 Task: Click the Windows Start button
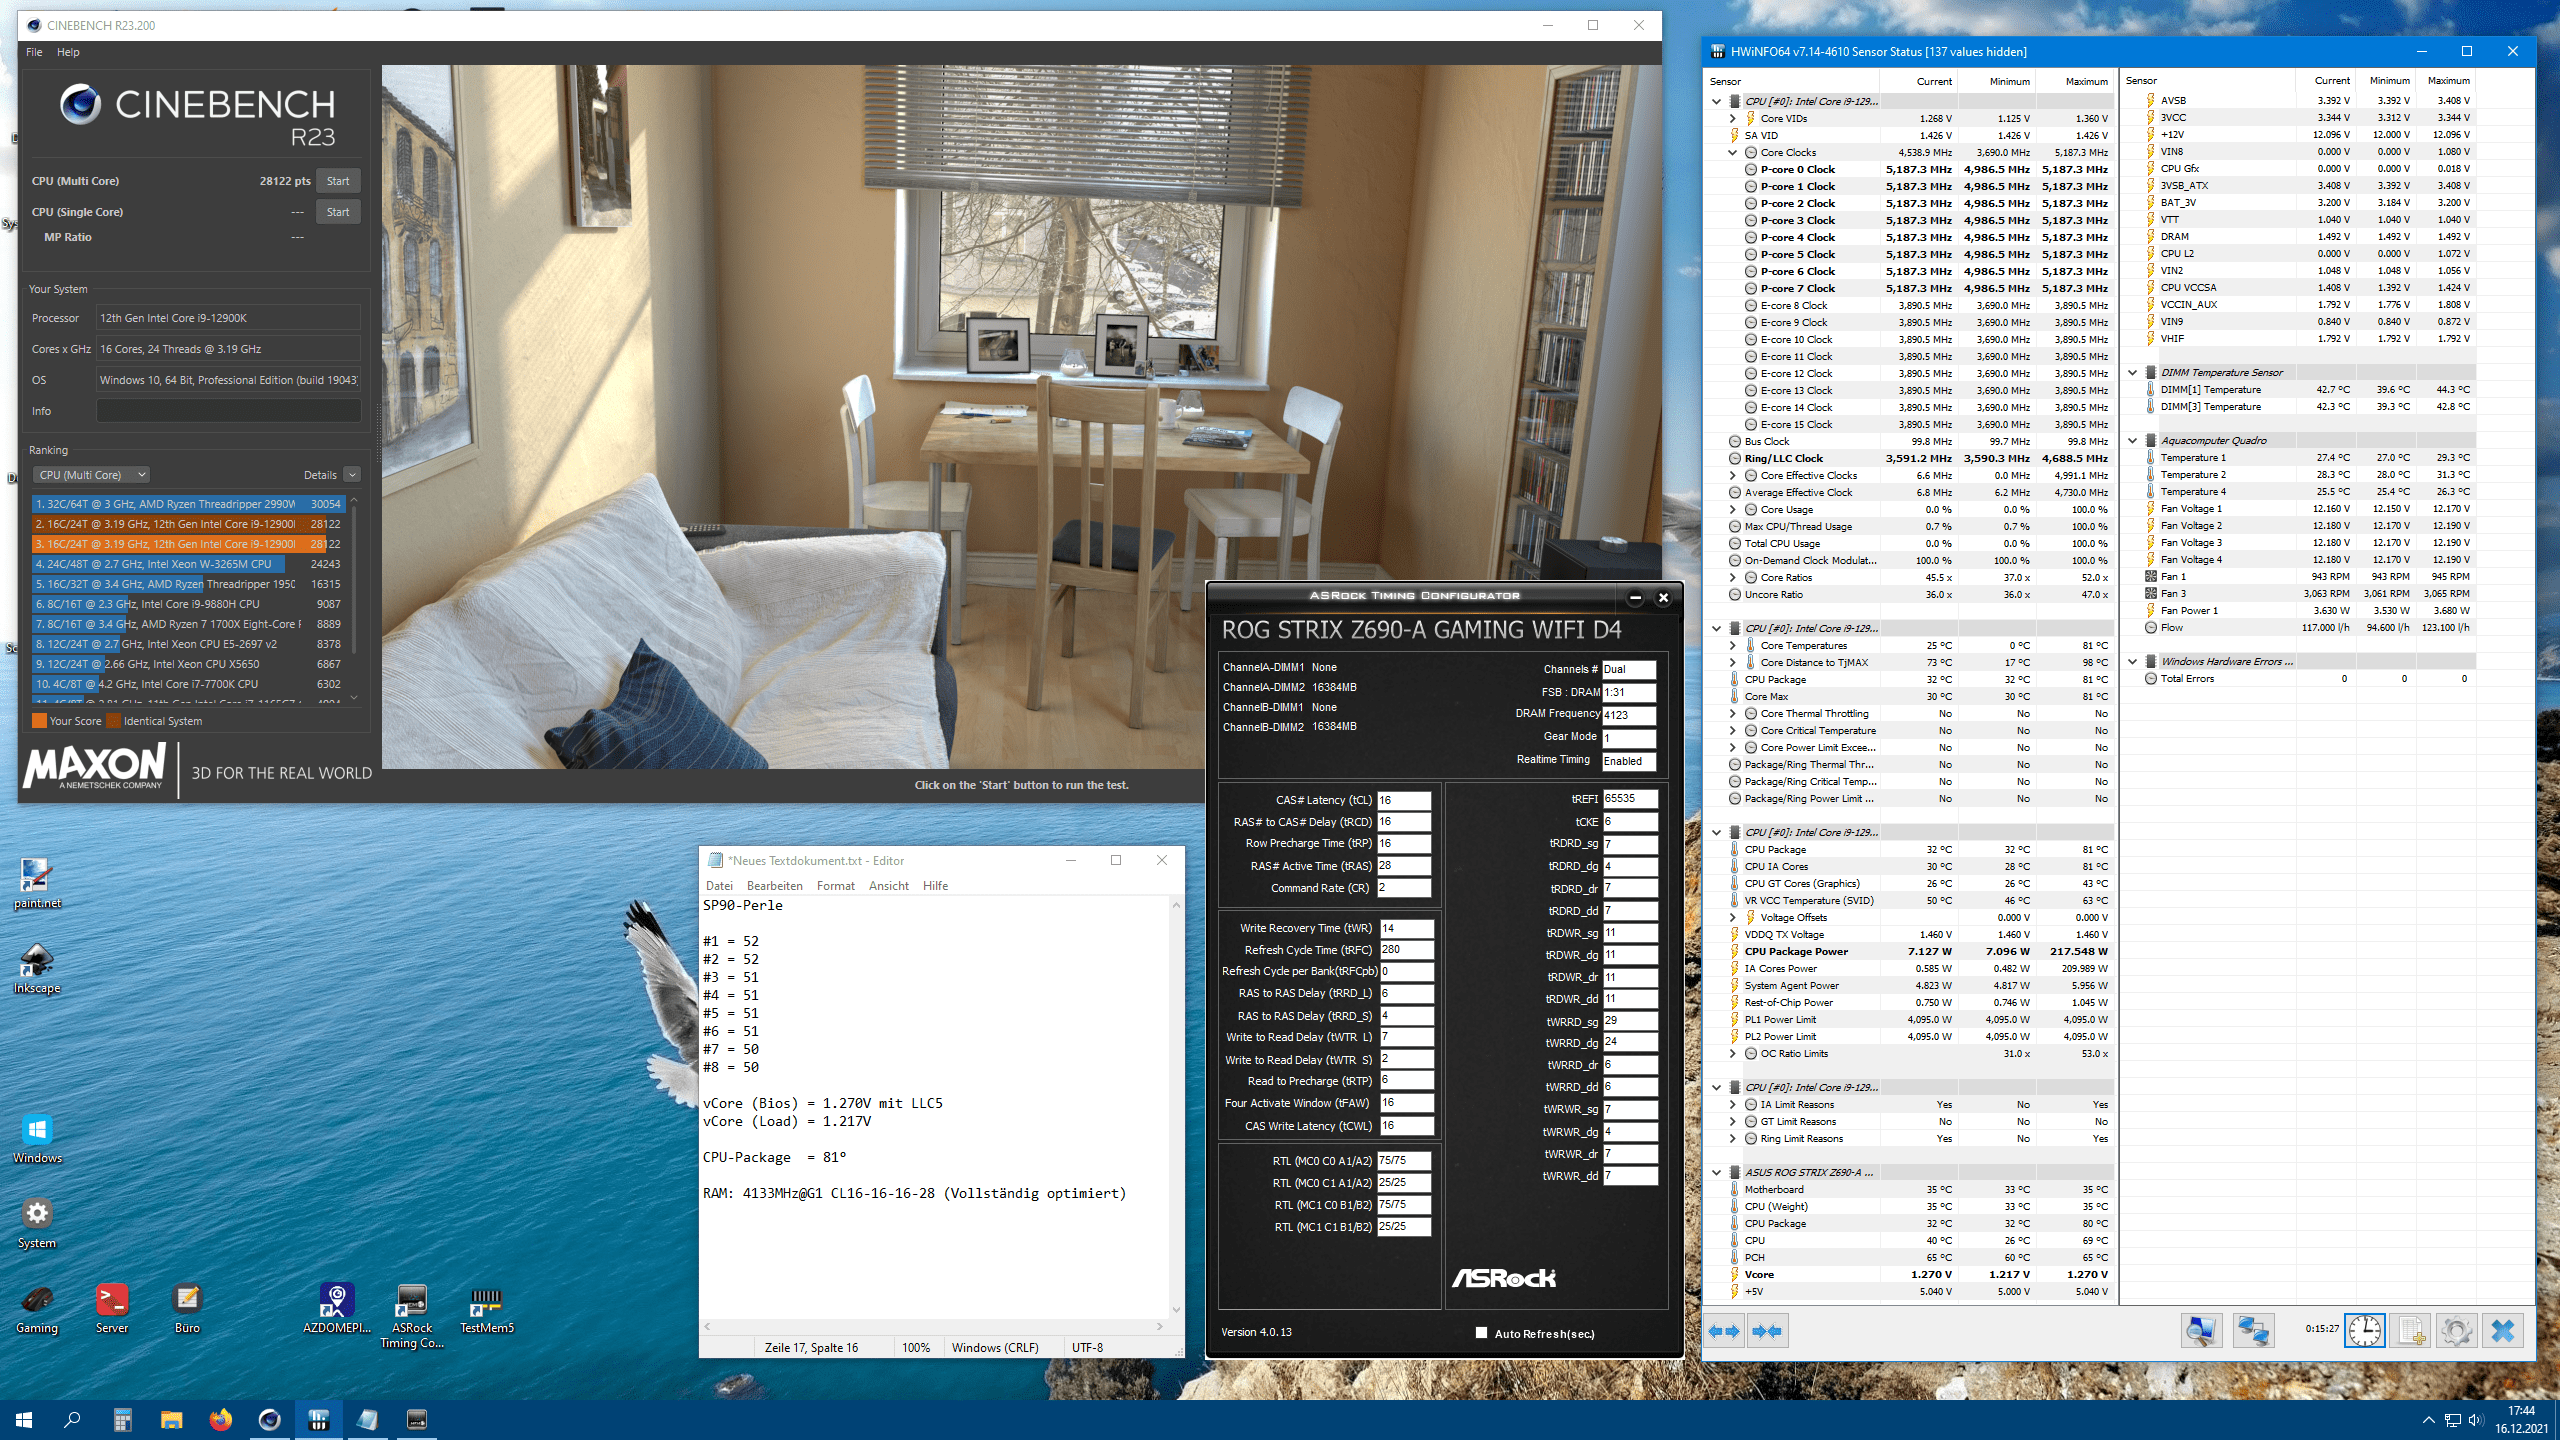(x=24, y=1419)
